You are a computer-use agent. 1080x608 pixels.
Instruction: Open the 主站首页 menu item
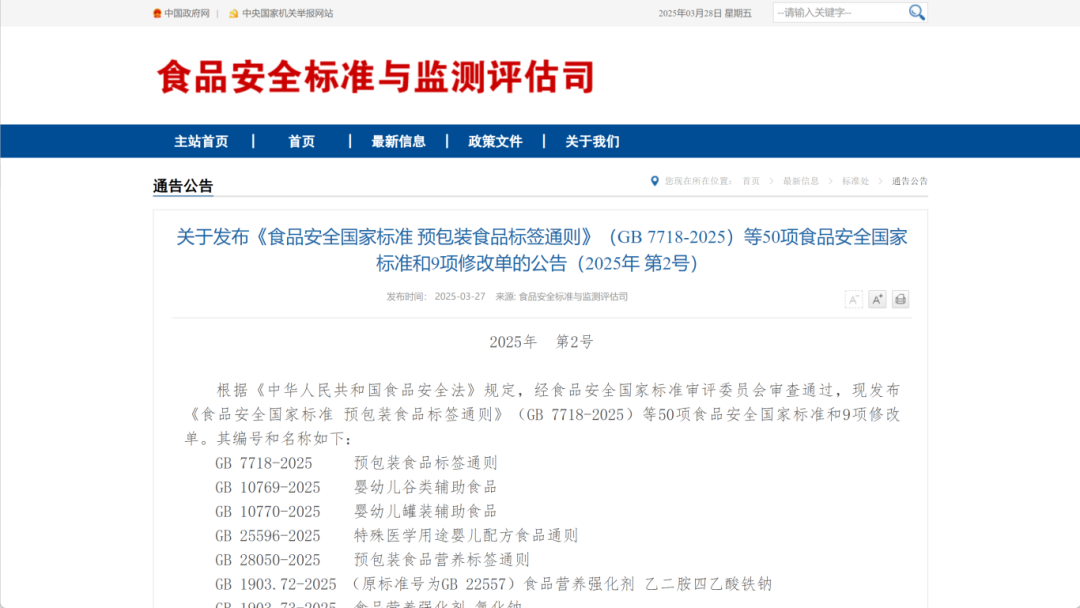click(x=201, y=140)
